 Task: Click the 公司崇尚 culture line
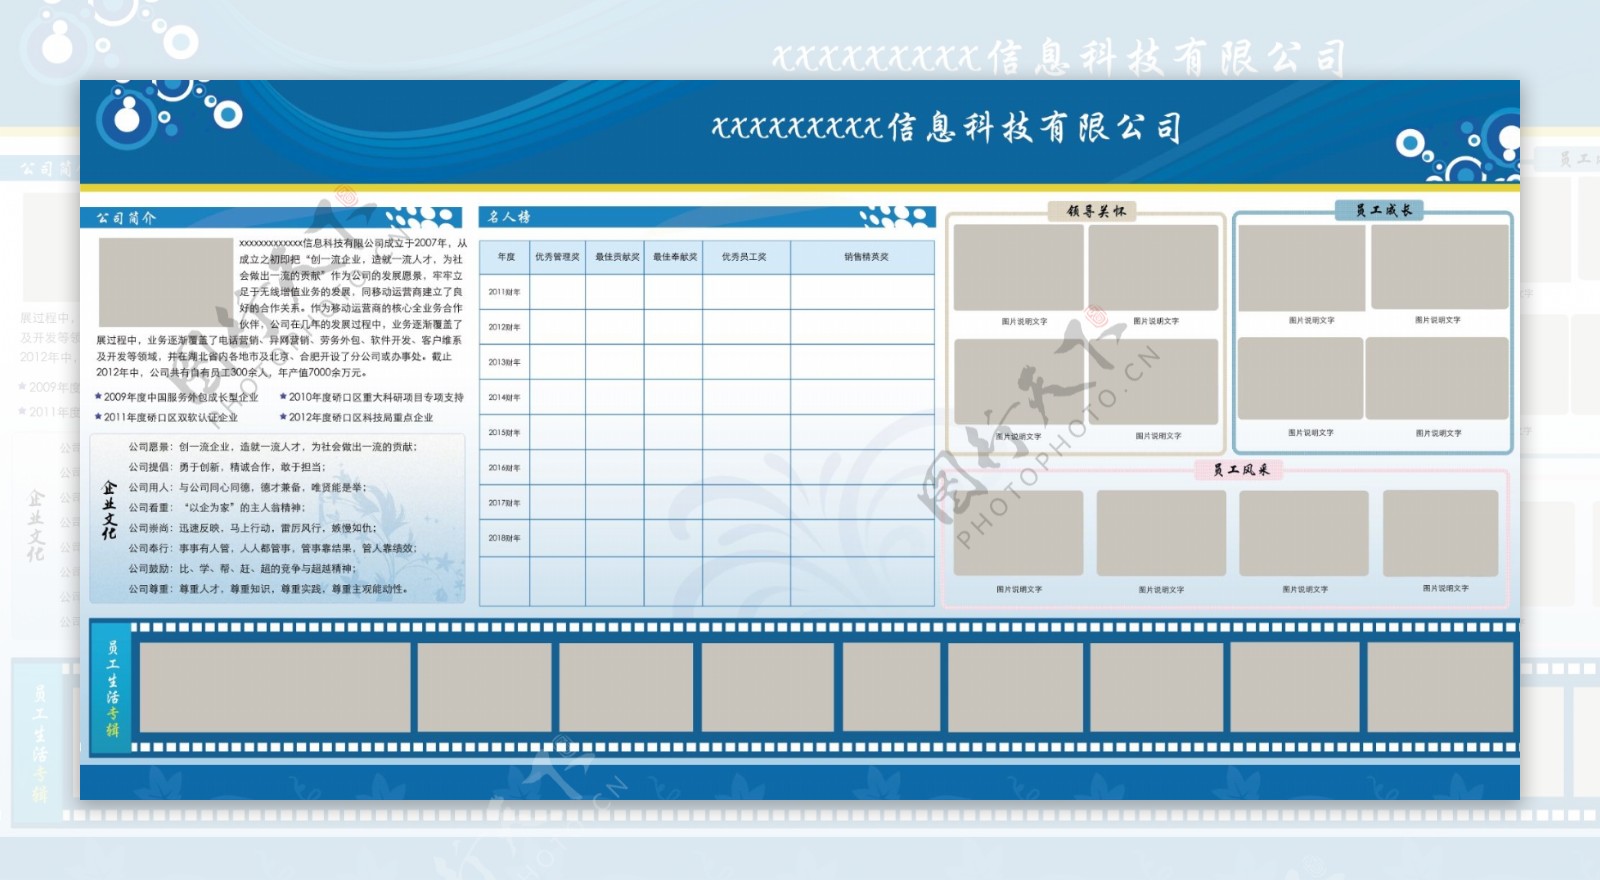pos(253,528)
